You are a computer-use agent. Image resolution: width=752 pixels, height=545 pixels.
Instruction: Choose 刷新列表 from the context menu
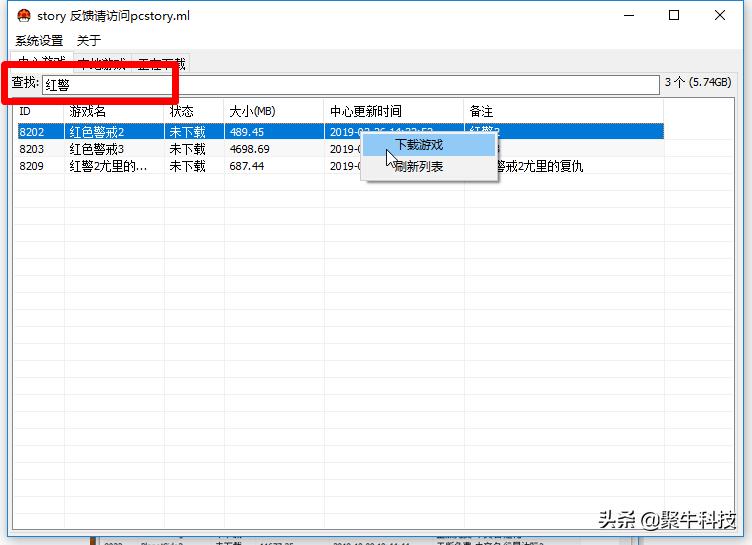[x=429, y=166]
